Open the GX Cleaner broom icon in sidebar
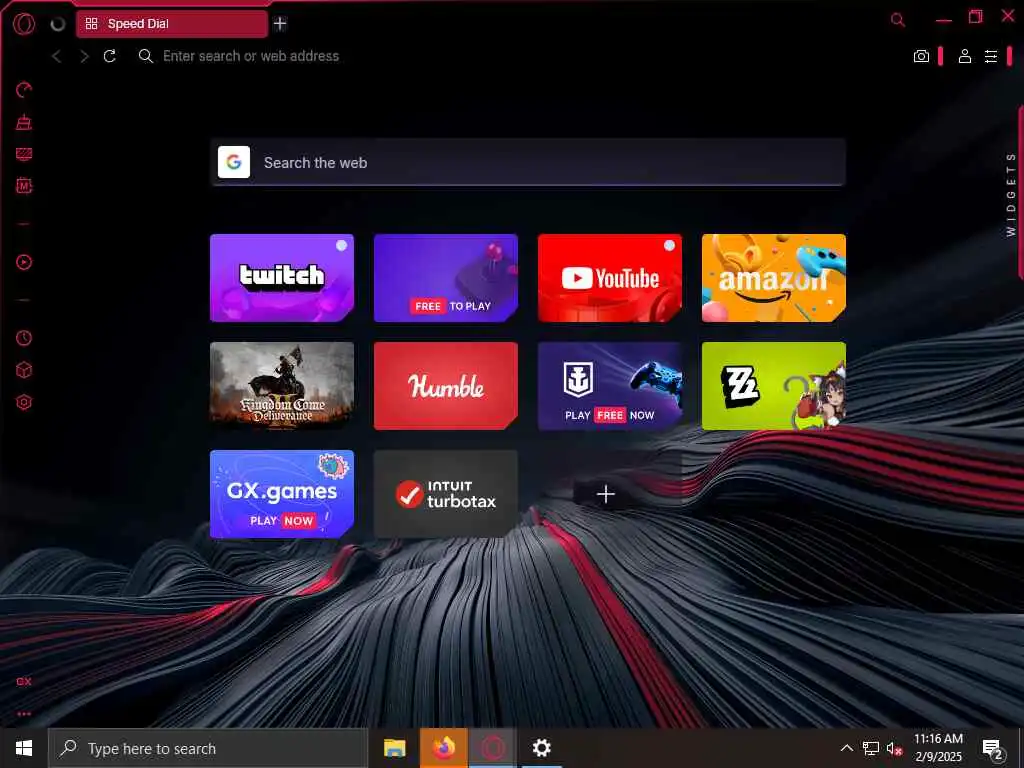The height and width of the screenshot is (768, 1024). point(24,121)
